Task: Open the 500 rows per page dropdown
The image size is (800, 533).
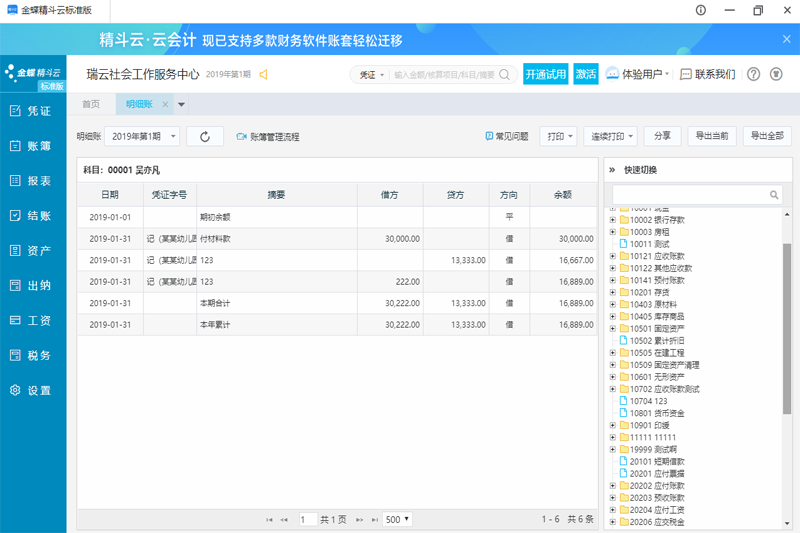Action: (x=397, y=519)
